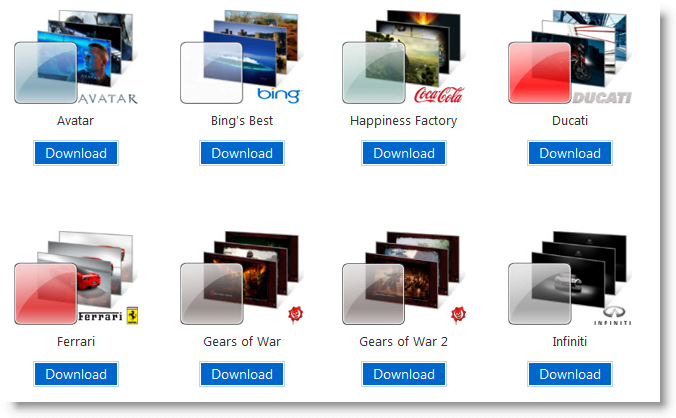The height and width of the screenshot is (418, 676).
Task: Click the Ferrari prancing horse badge
Action: (x=132, y=316)
